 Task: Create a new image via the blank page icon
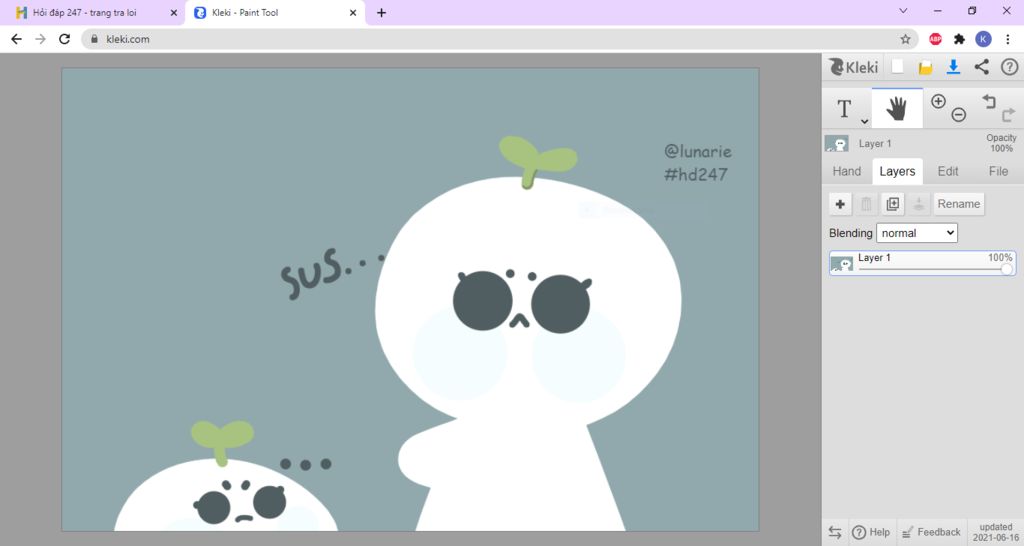(898, 67)
